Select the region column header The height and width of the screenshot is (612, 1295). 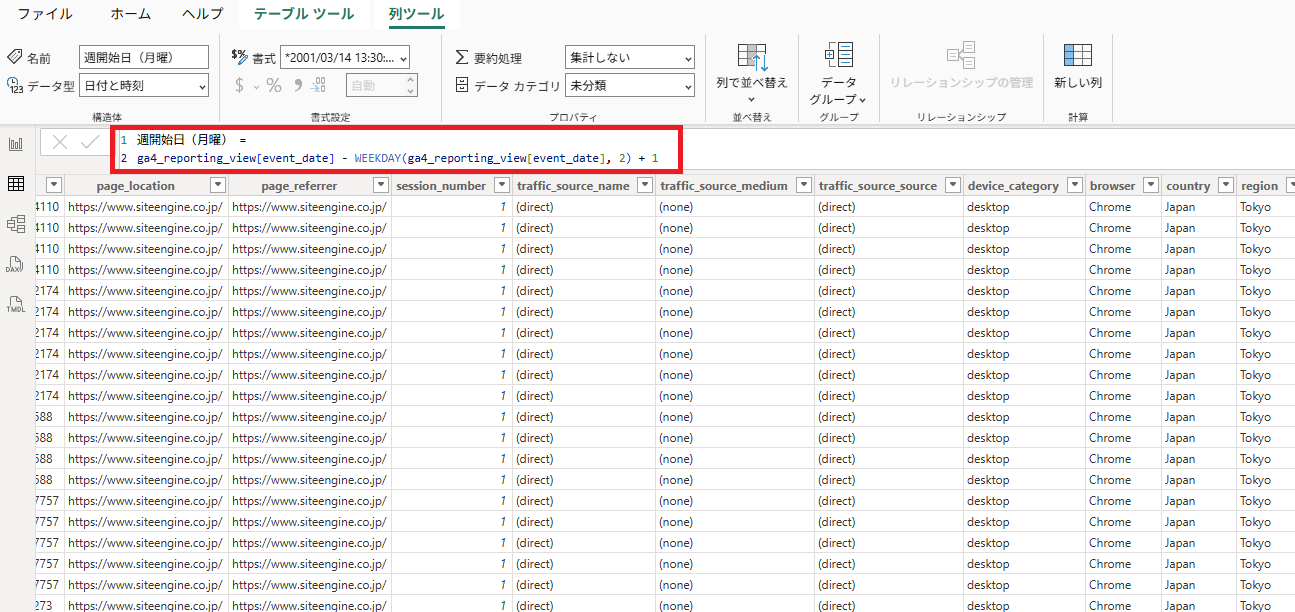(1260, 186)
